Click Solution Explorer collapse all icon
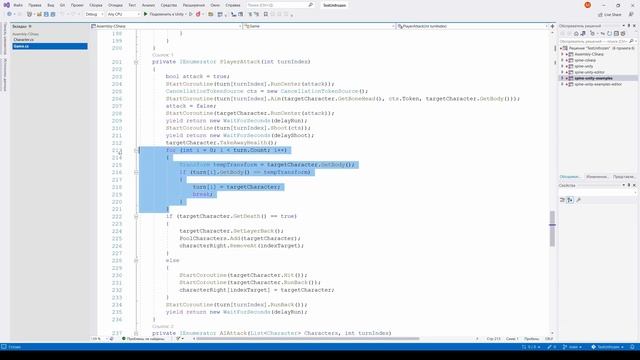The height and width of the screenshot is (360, 640). click(x=616, y=33)
